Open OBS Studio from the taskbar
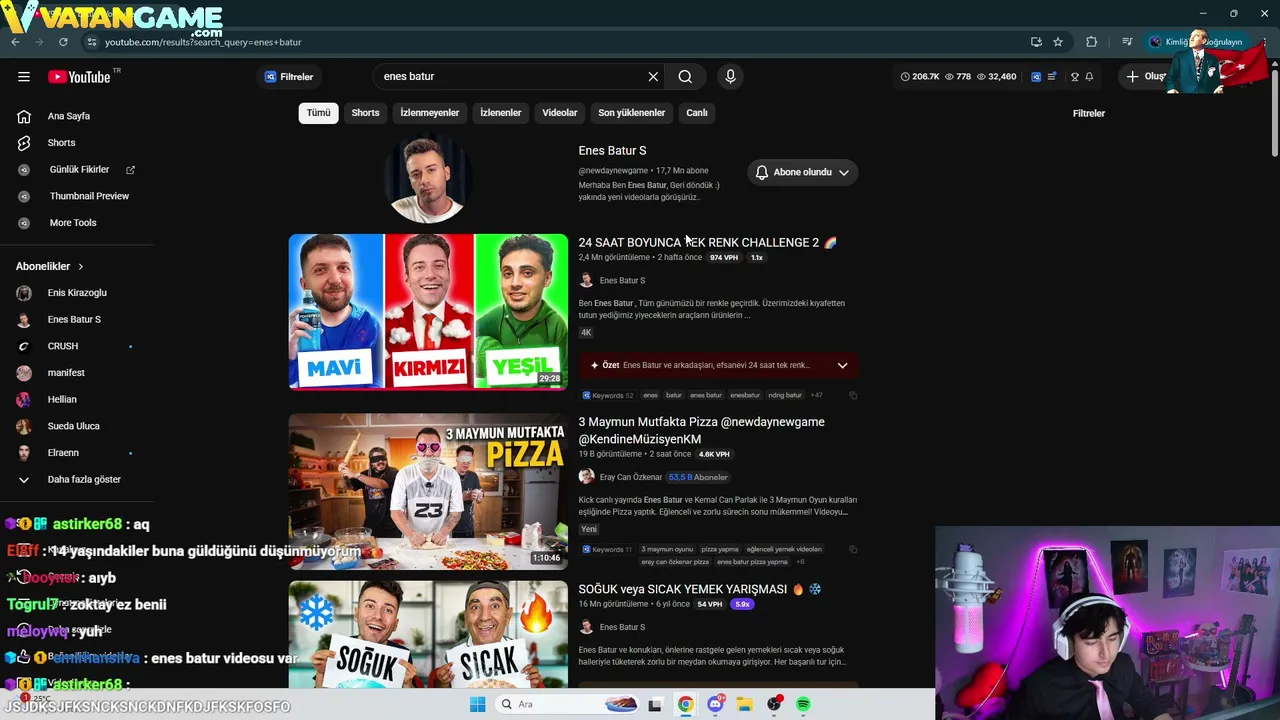The width and height of the screenshot is (1280, 720). click(774, 705)
